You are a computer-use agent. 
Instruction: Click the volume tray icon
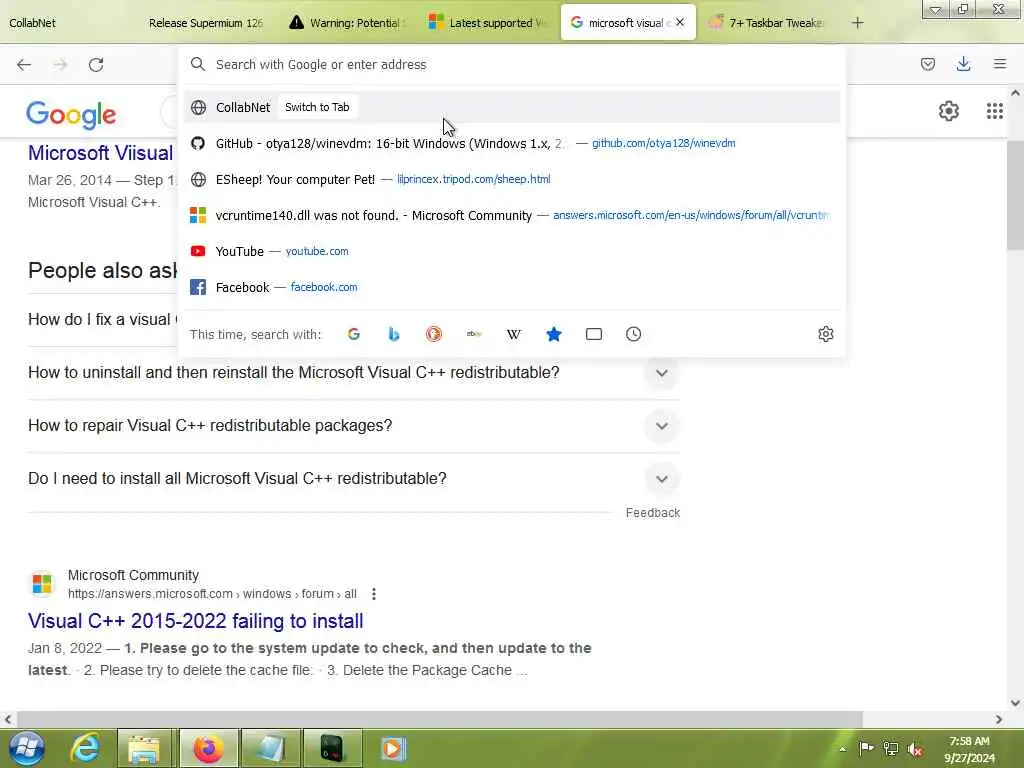[915, 749]
